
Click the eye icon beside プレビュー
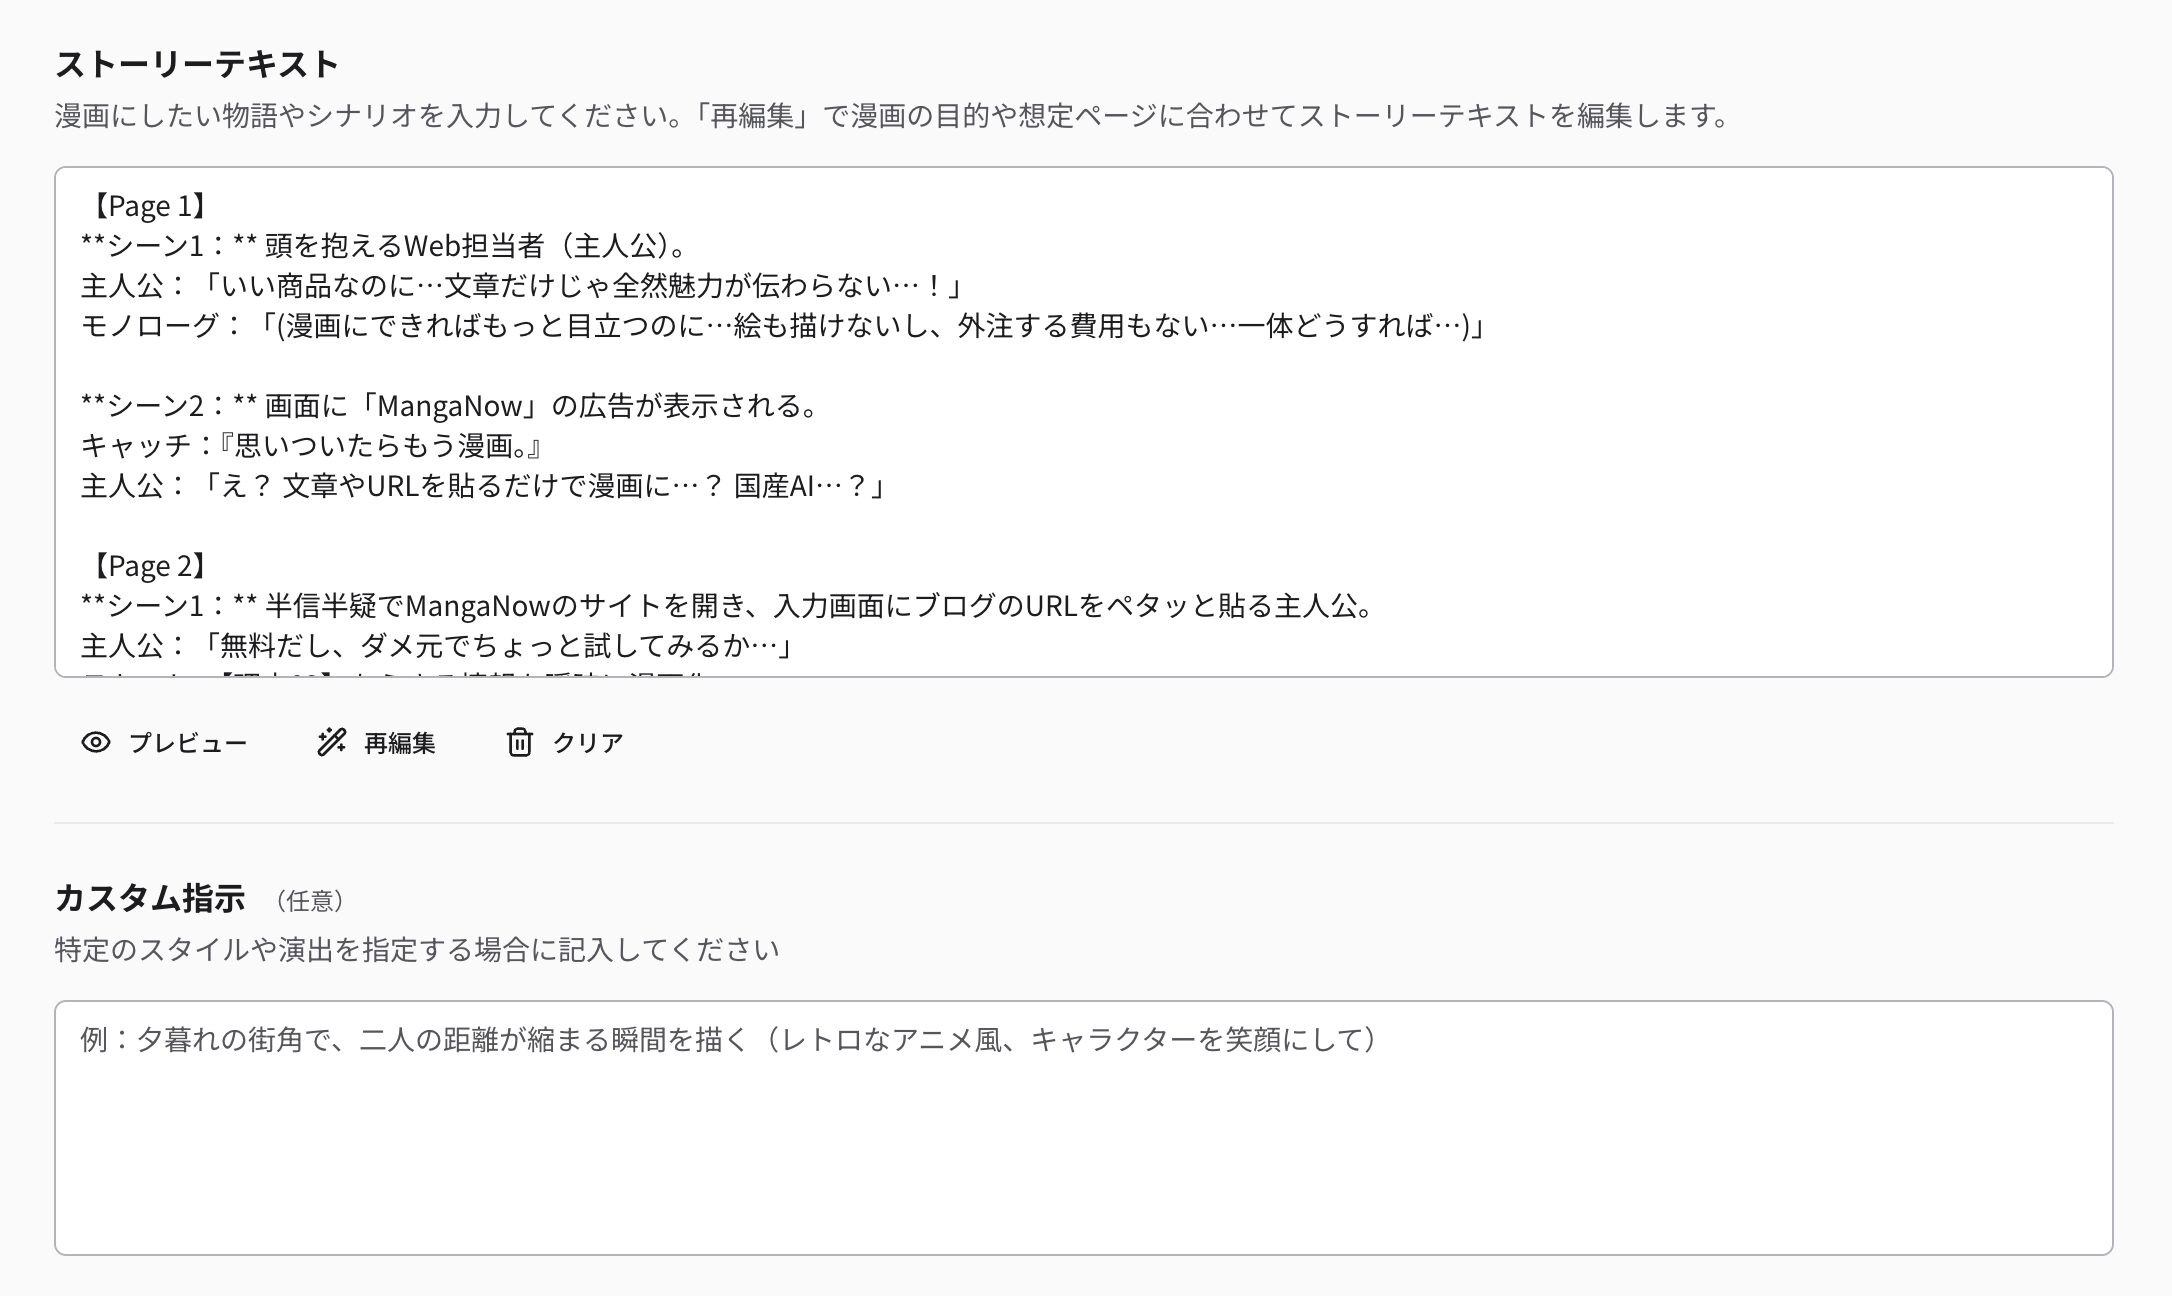[96, 742]
